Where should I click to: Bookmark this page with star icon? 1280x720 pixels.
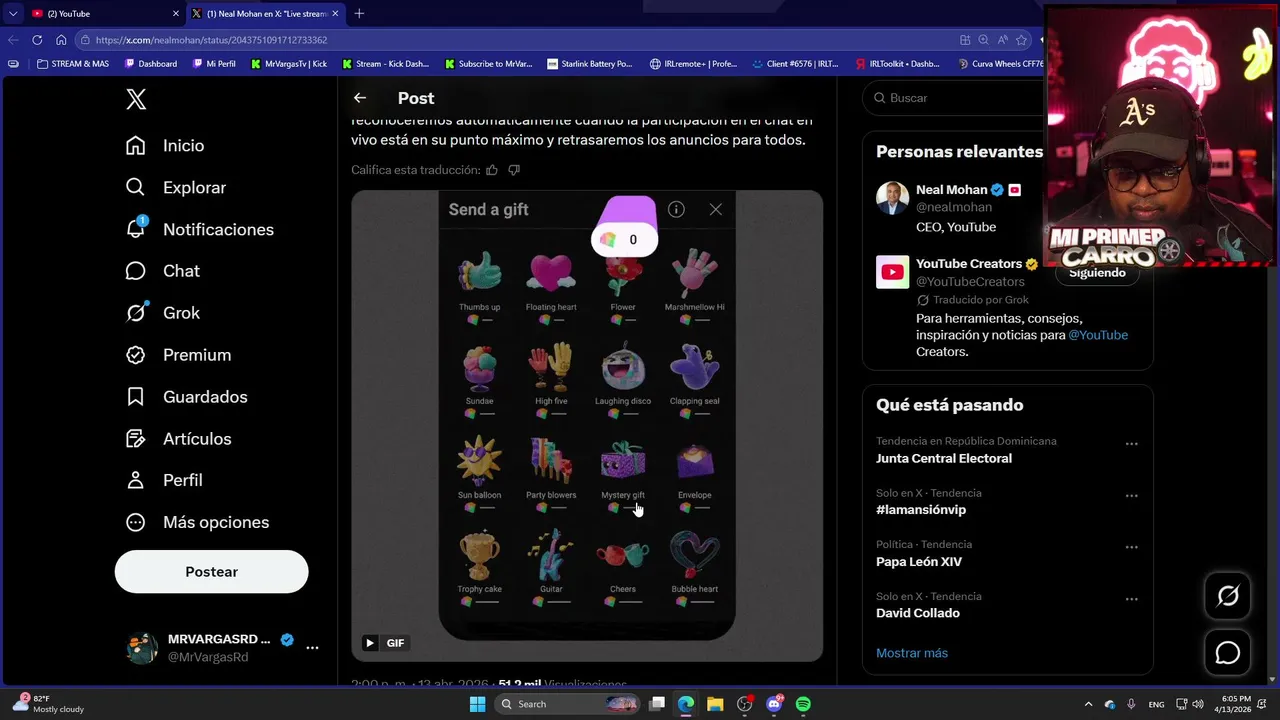(1021, 40)
